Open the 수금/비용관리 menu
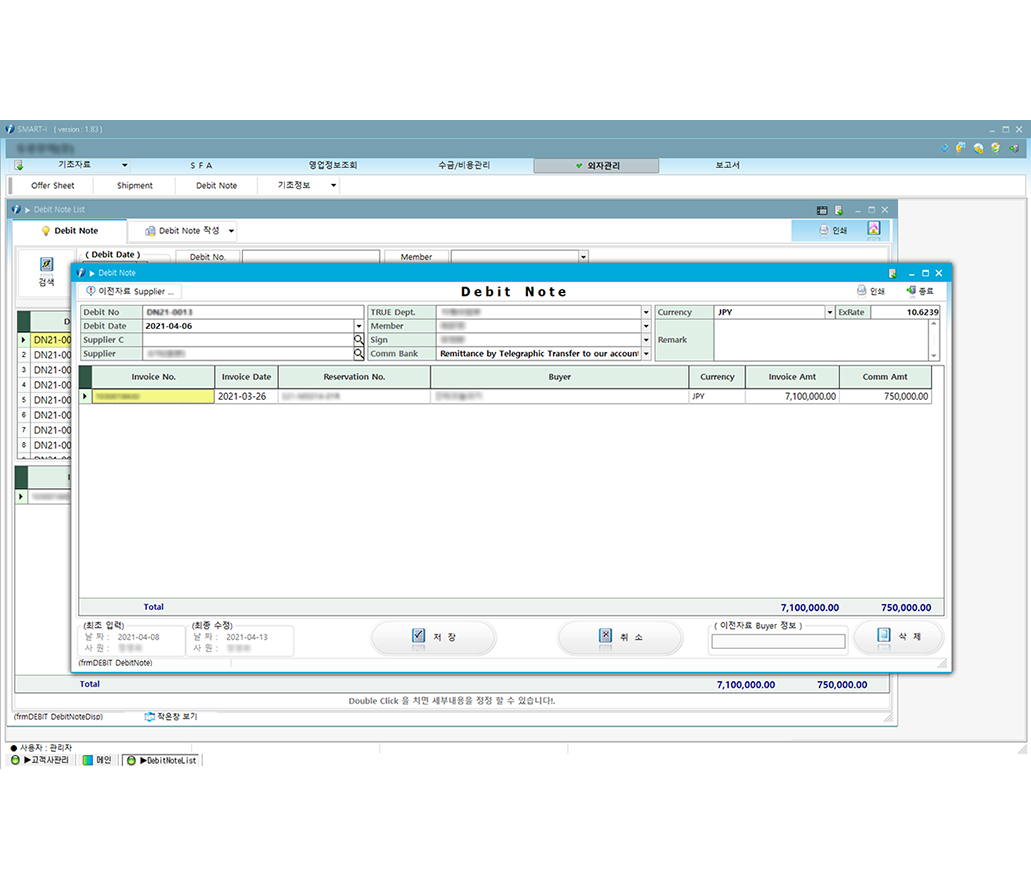Screen dimensions: 1031x889 pos(463,165)
